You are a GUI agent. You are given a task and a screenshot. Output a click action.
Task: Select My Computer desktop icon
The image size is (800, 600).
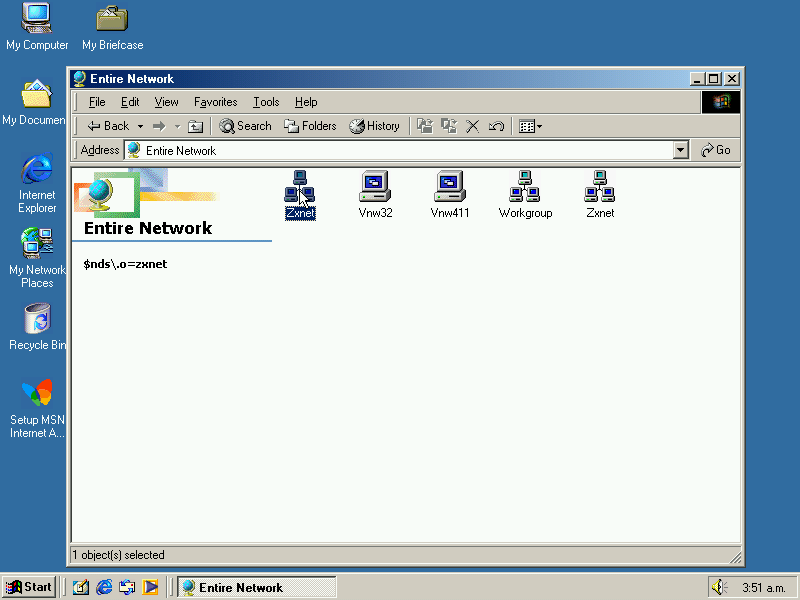coord(37,27)
